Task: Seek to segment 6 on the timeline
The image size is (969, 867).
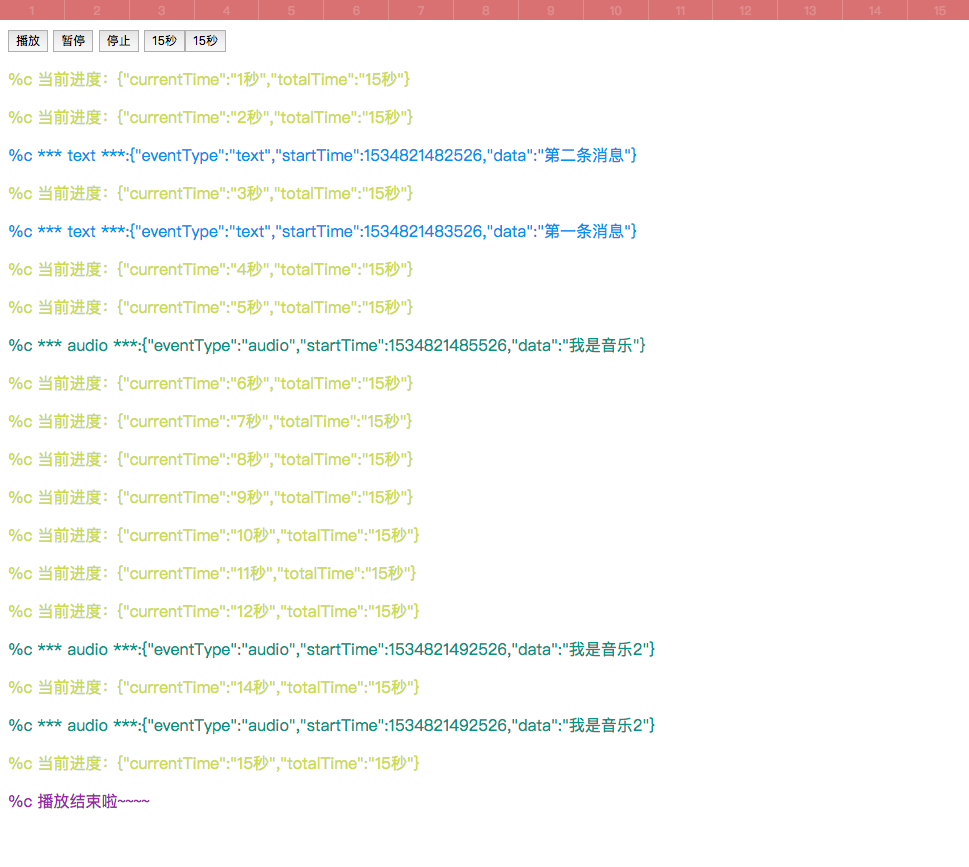Action: (x=356, y=10)
